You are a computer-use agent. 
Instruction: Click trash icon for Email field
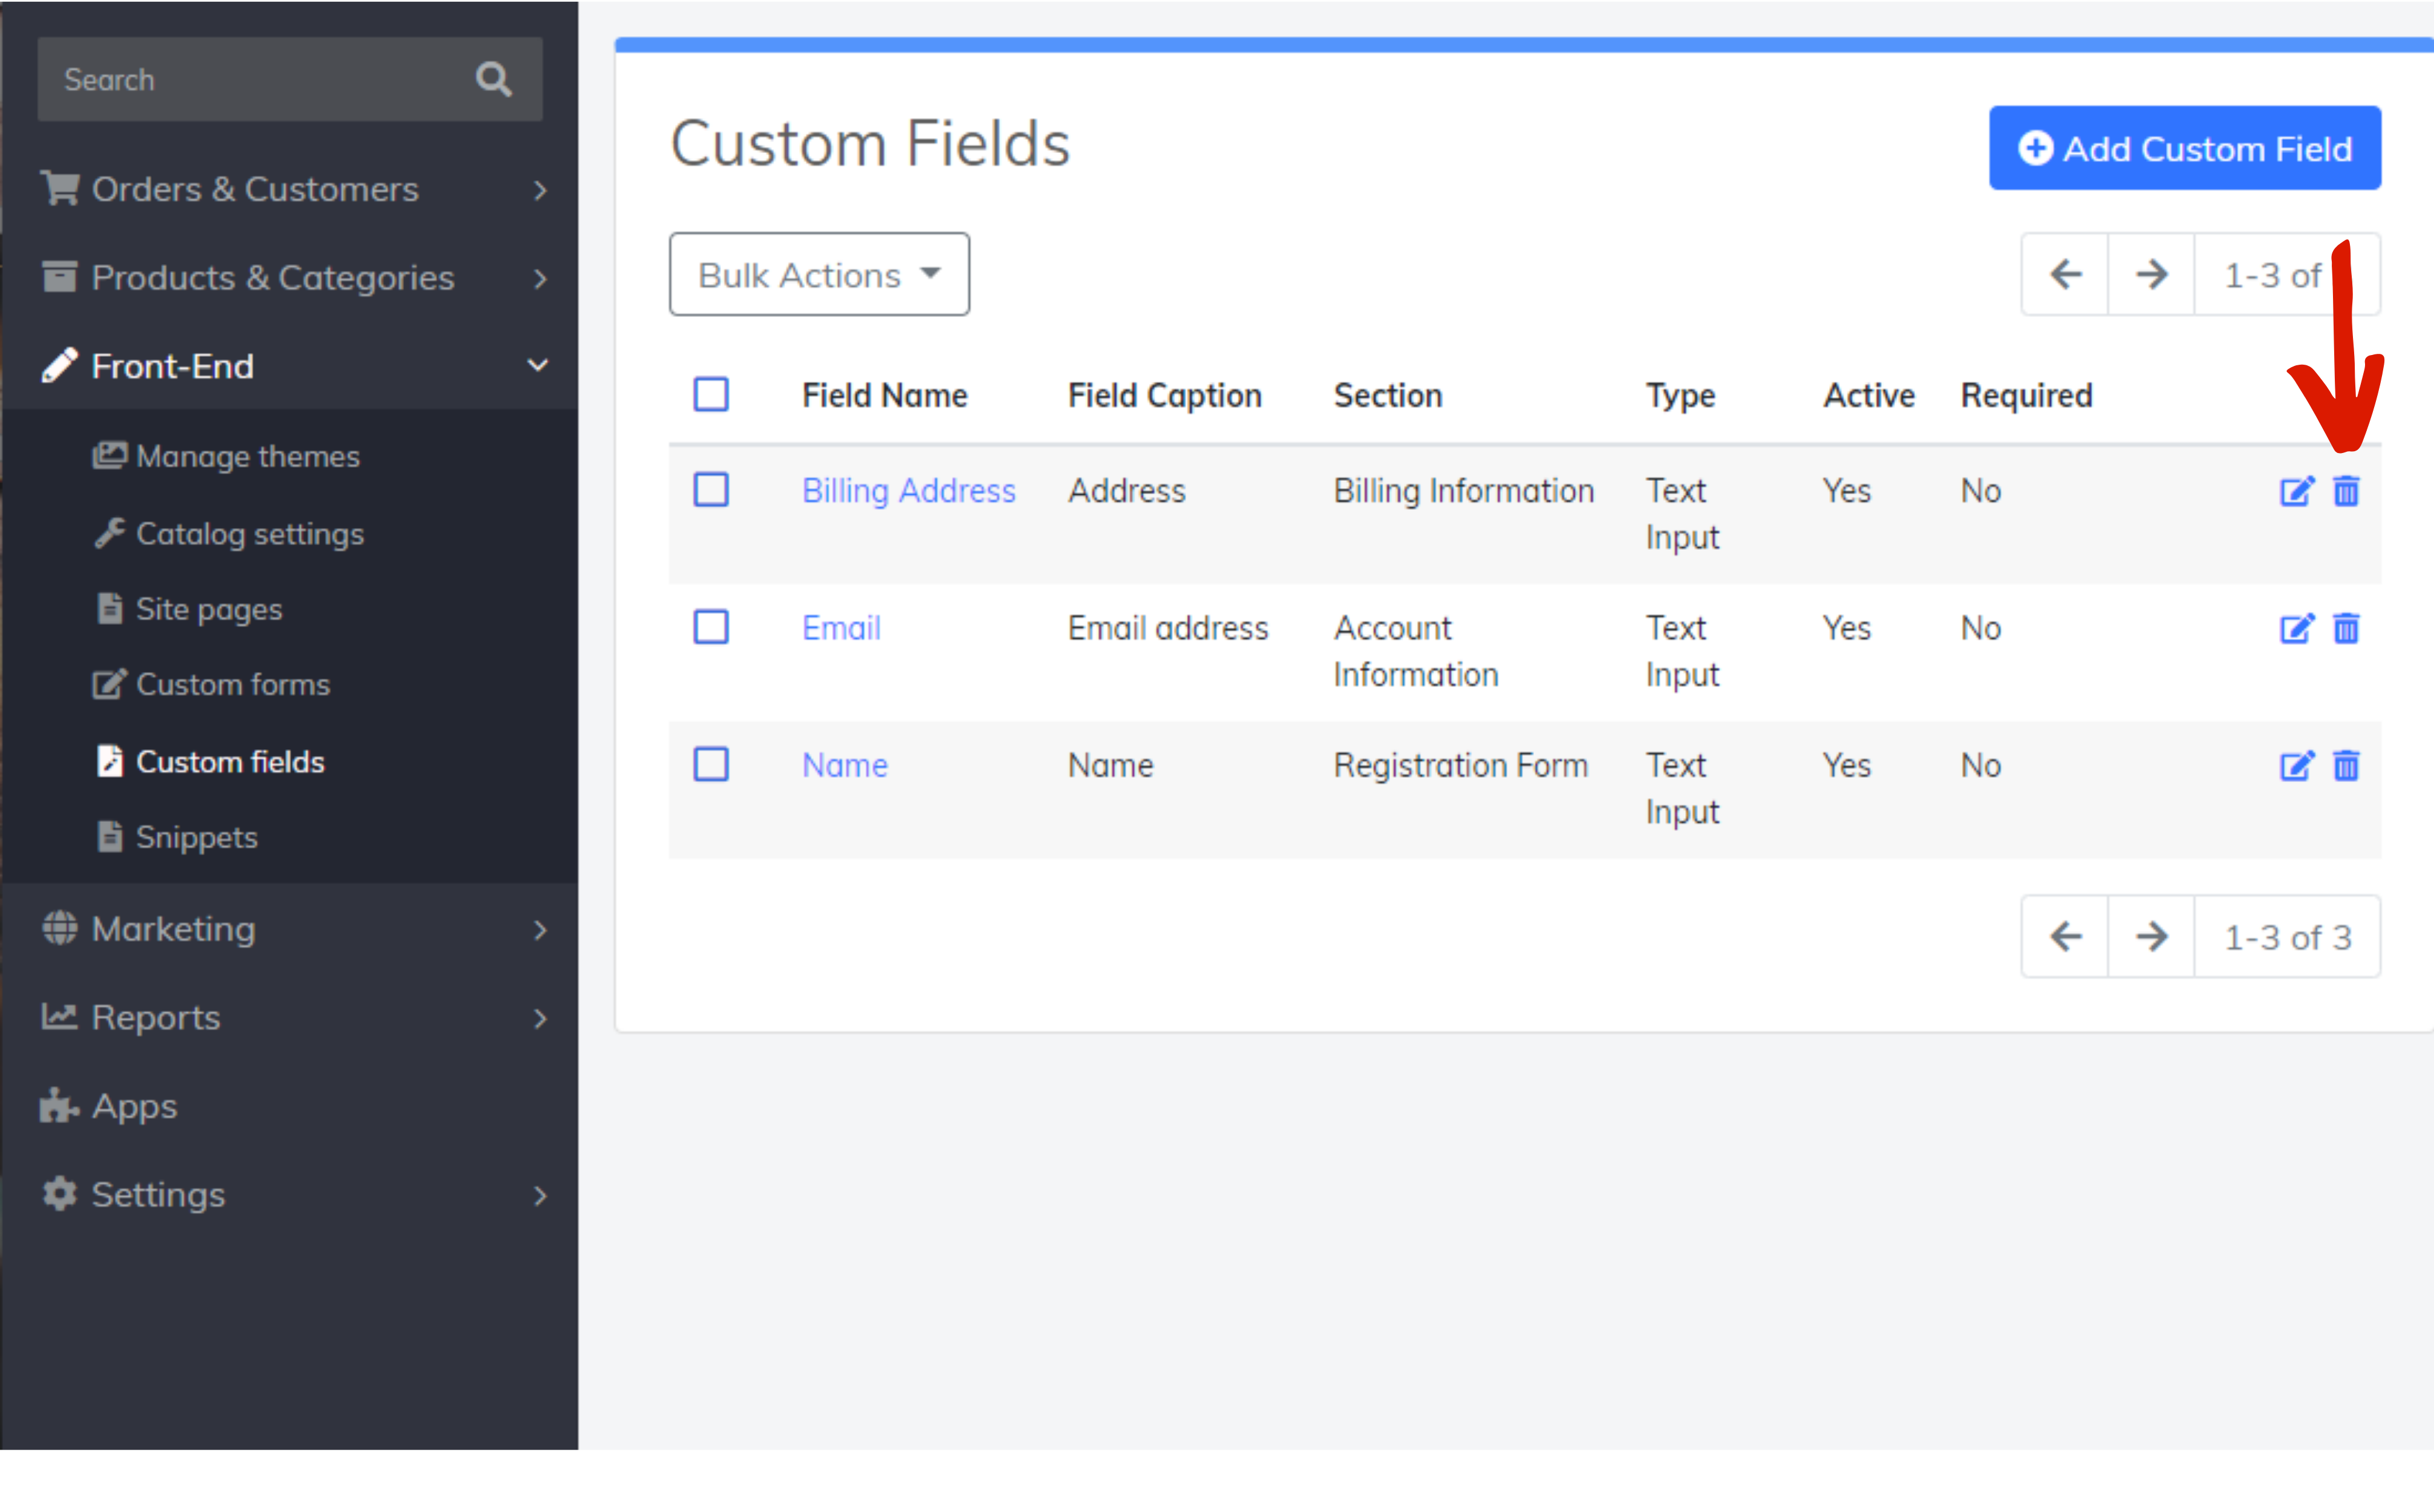click(x=2346, y=628)
